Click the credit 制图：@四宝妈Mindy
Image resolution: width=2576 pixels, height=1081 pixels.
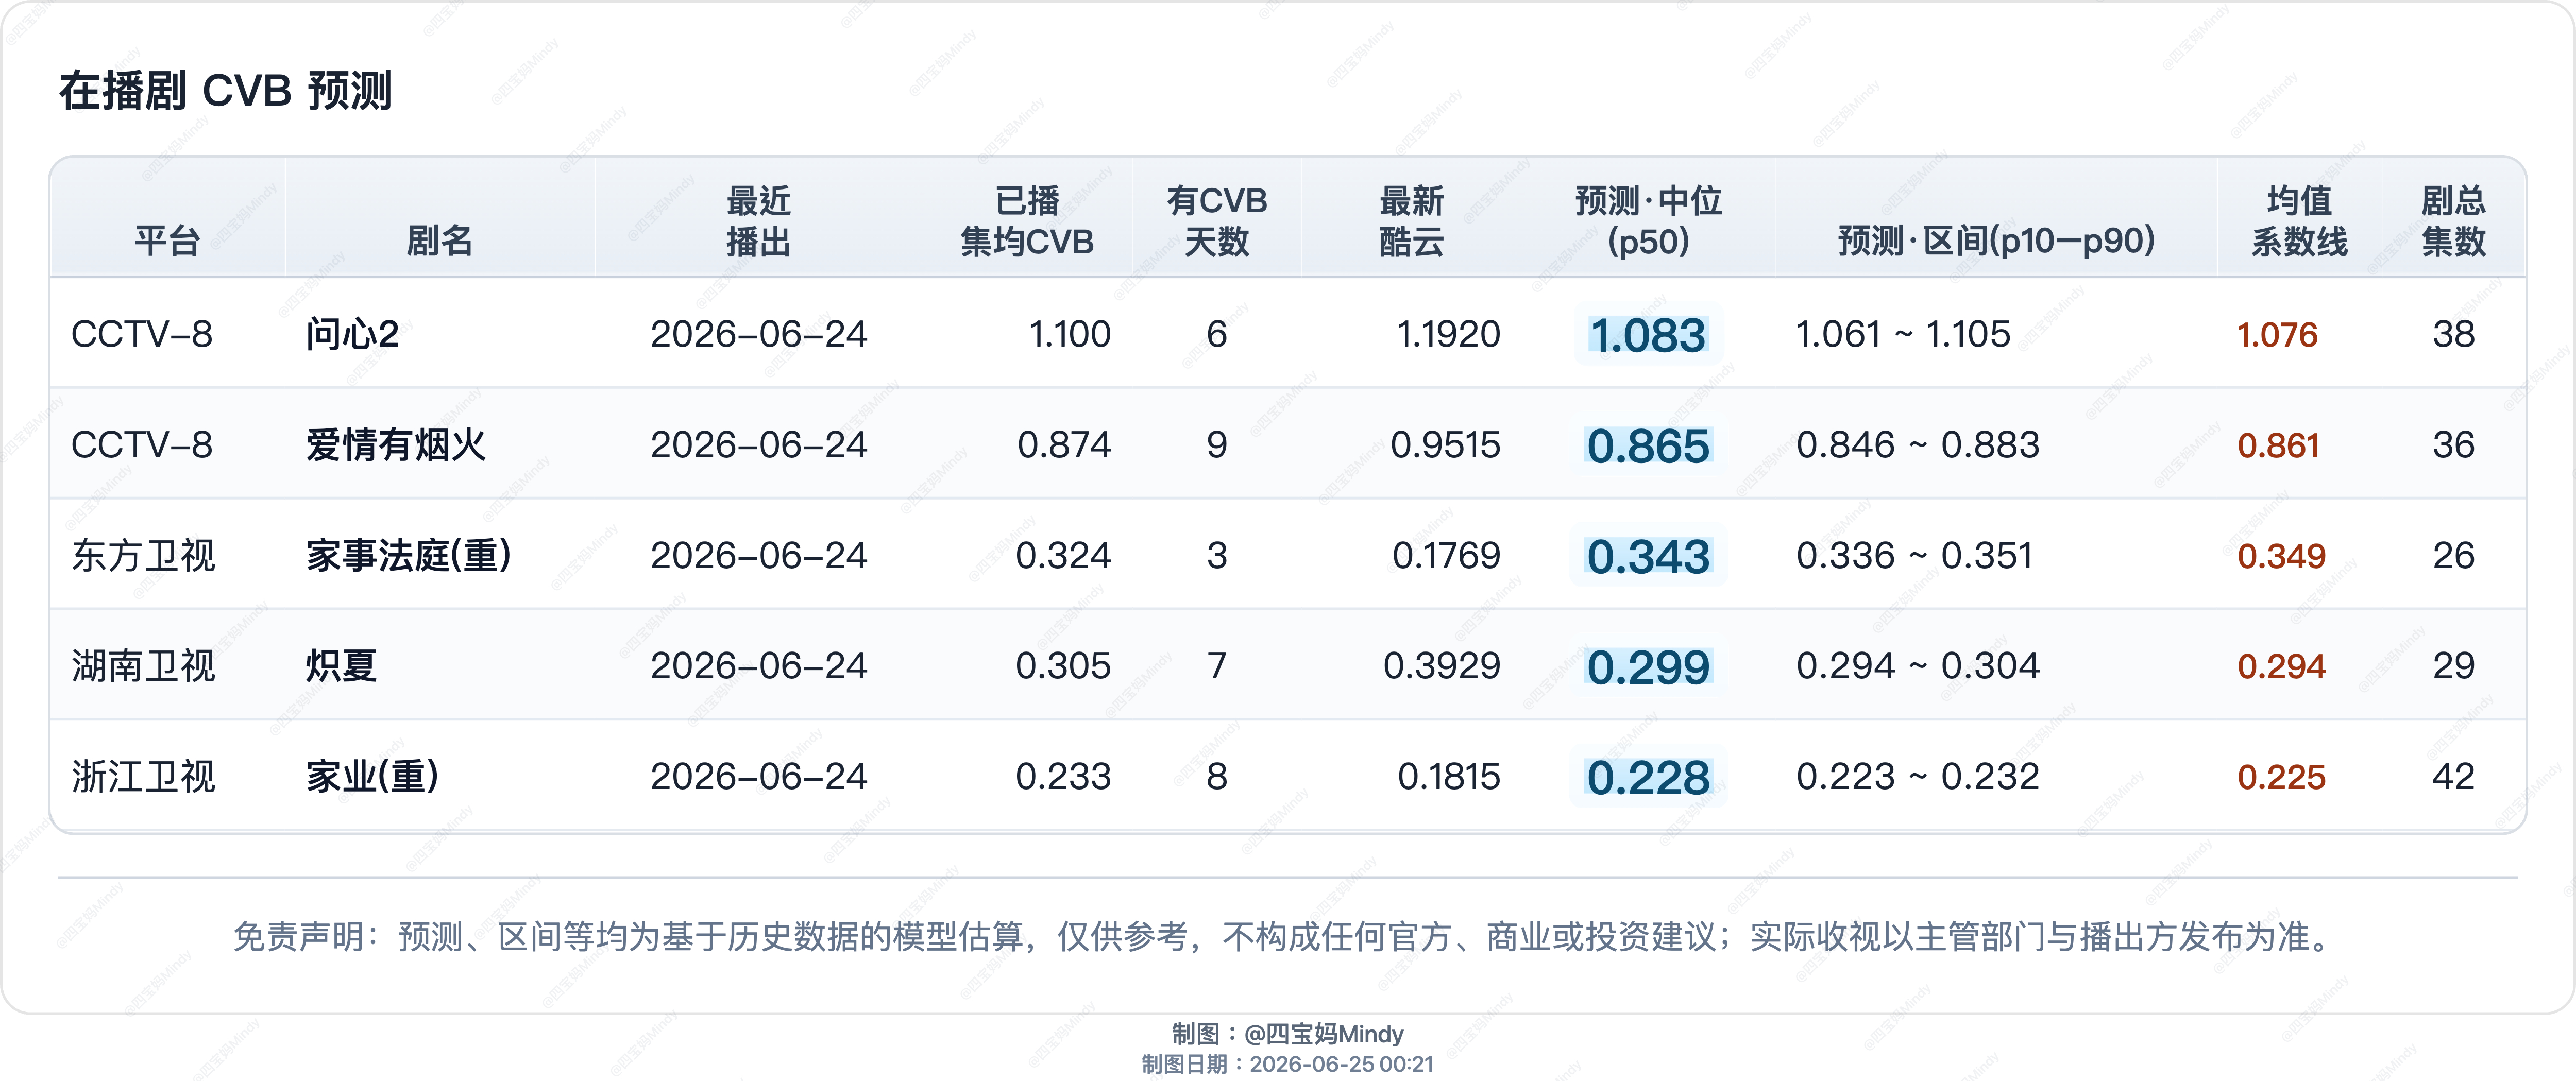coord(1287,1034)
